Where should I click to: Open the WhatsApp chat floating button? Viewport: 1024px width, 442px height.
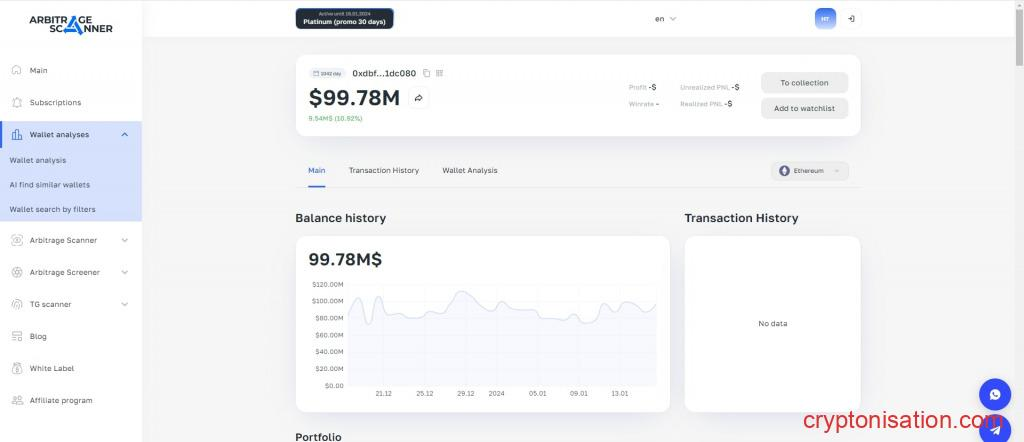(x=995, y=394)
